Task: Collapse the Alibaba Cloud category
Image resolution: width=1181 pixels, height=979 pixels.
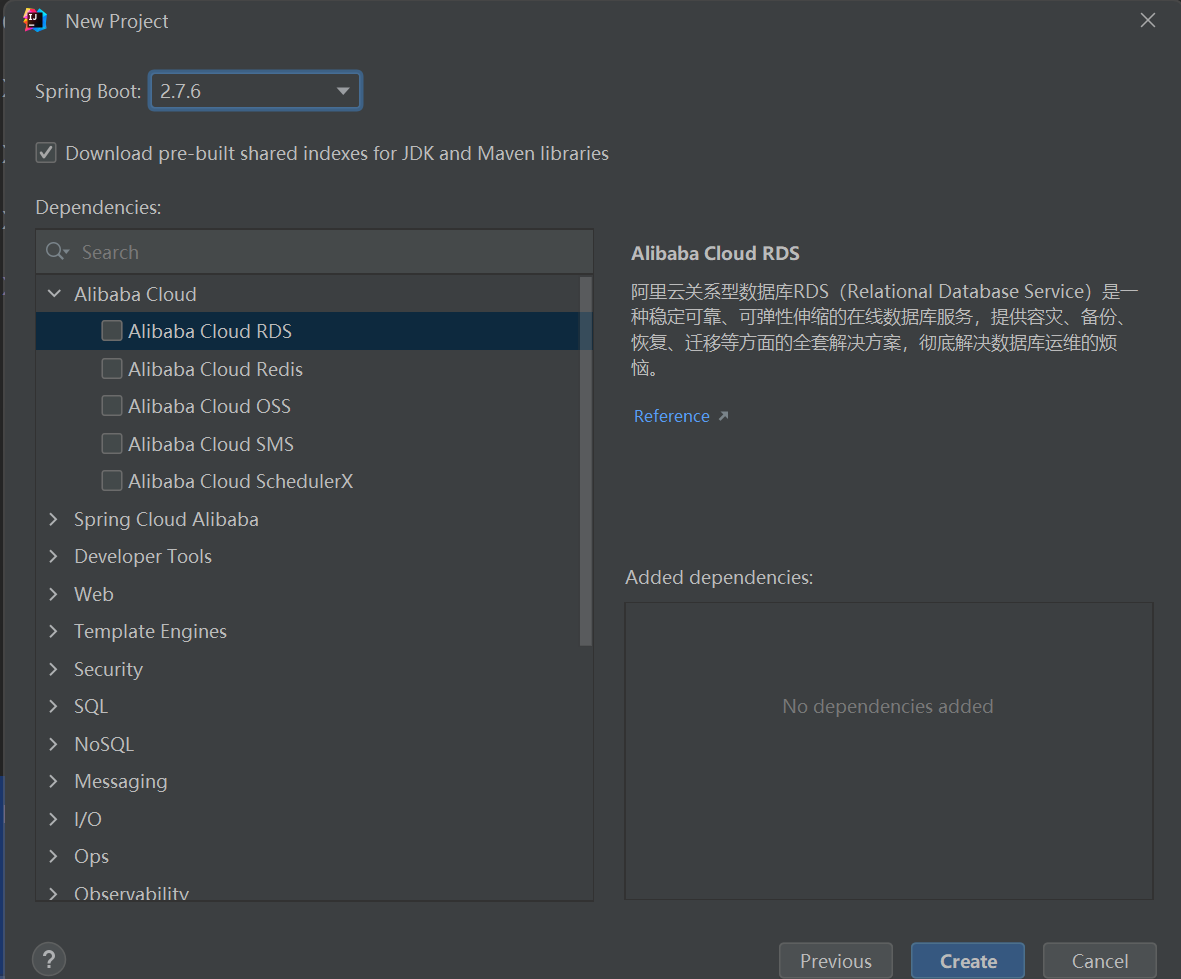Action: [x=54, y=294]
